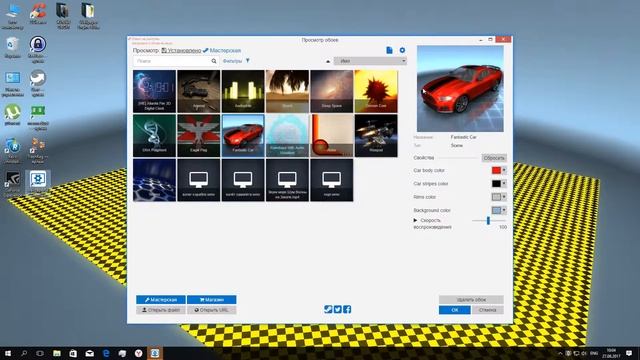Open the Wallpaper Engine settings gear
This screenshot has height=360, width=640.
point(402,50)
